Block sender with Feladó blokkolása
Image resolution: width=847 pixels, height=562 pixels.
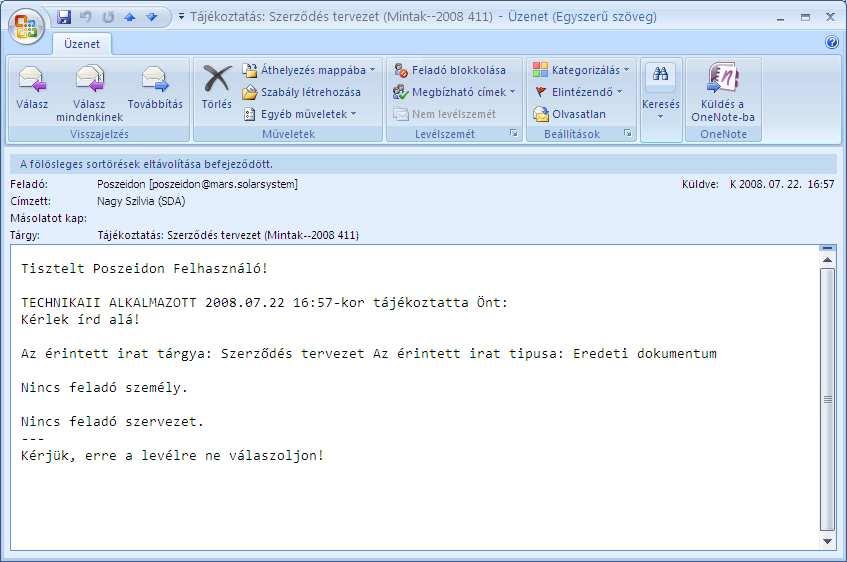450,70
